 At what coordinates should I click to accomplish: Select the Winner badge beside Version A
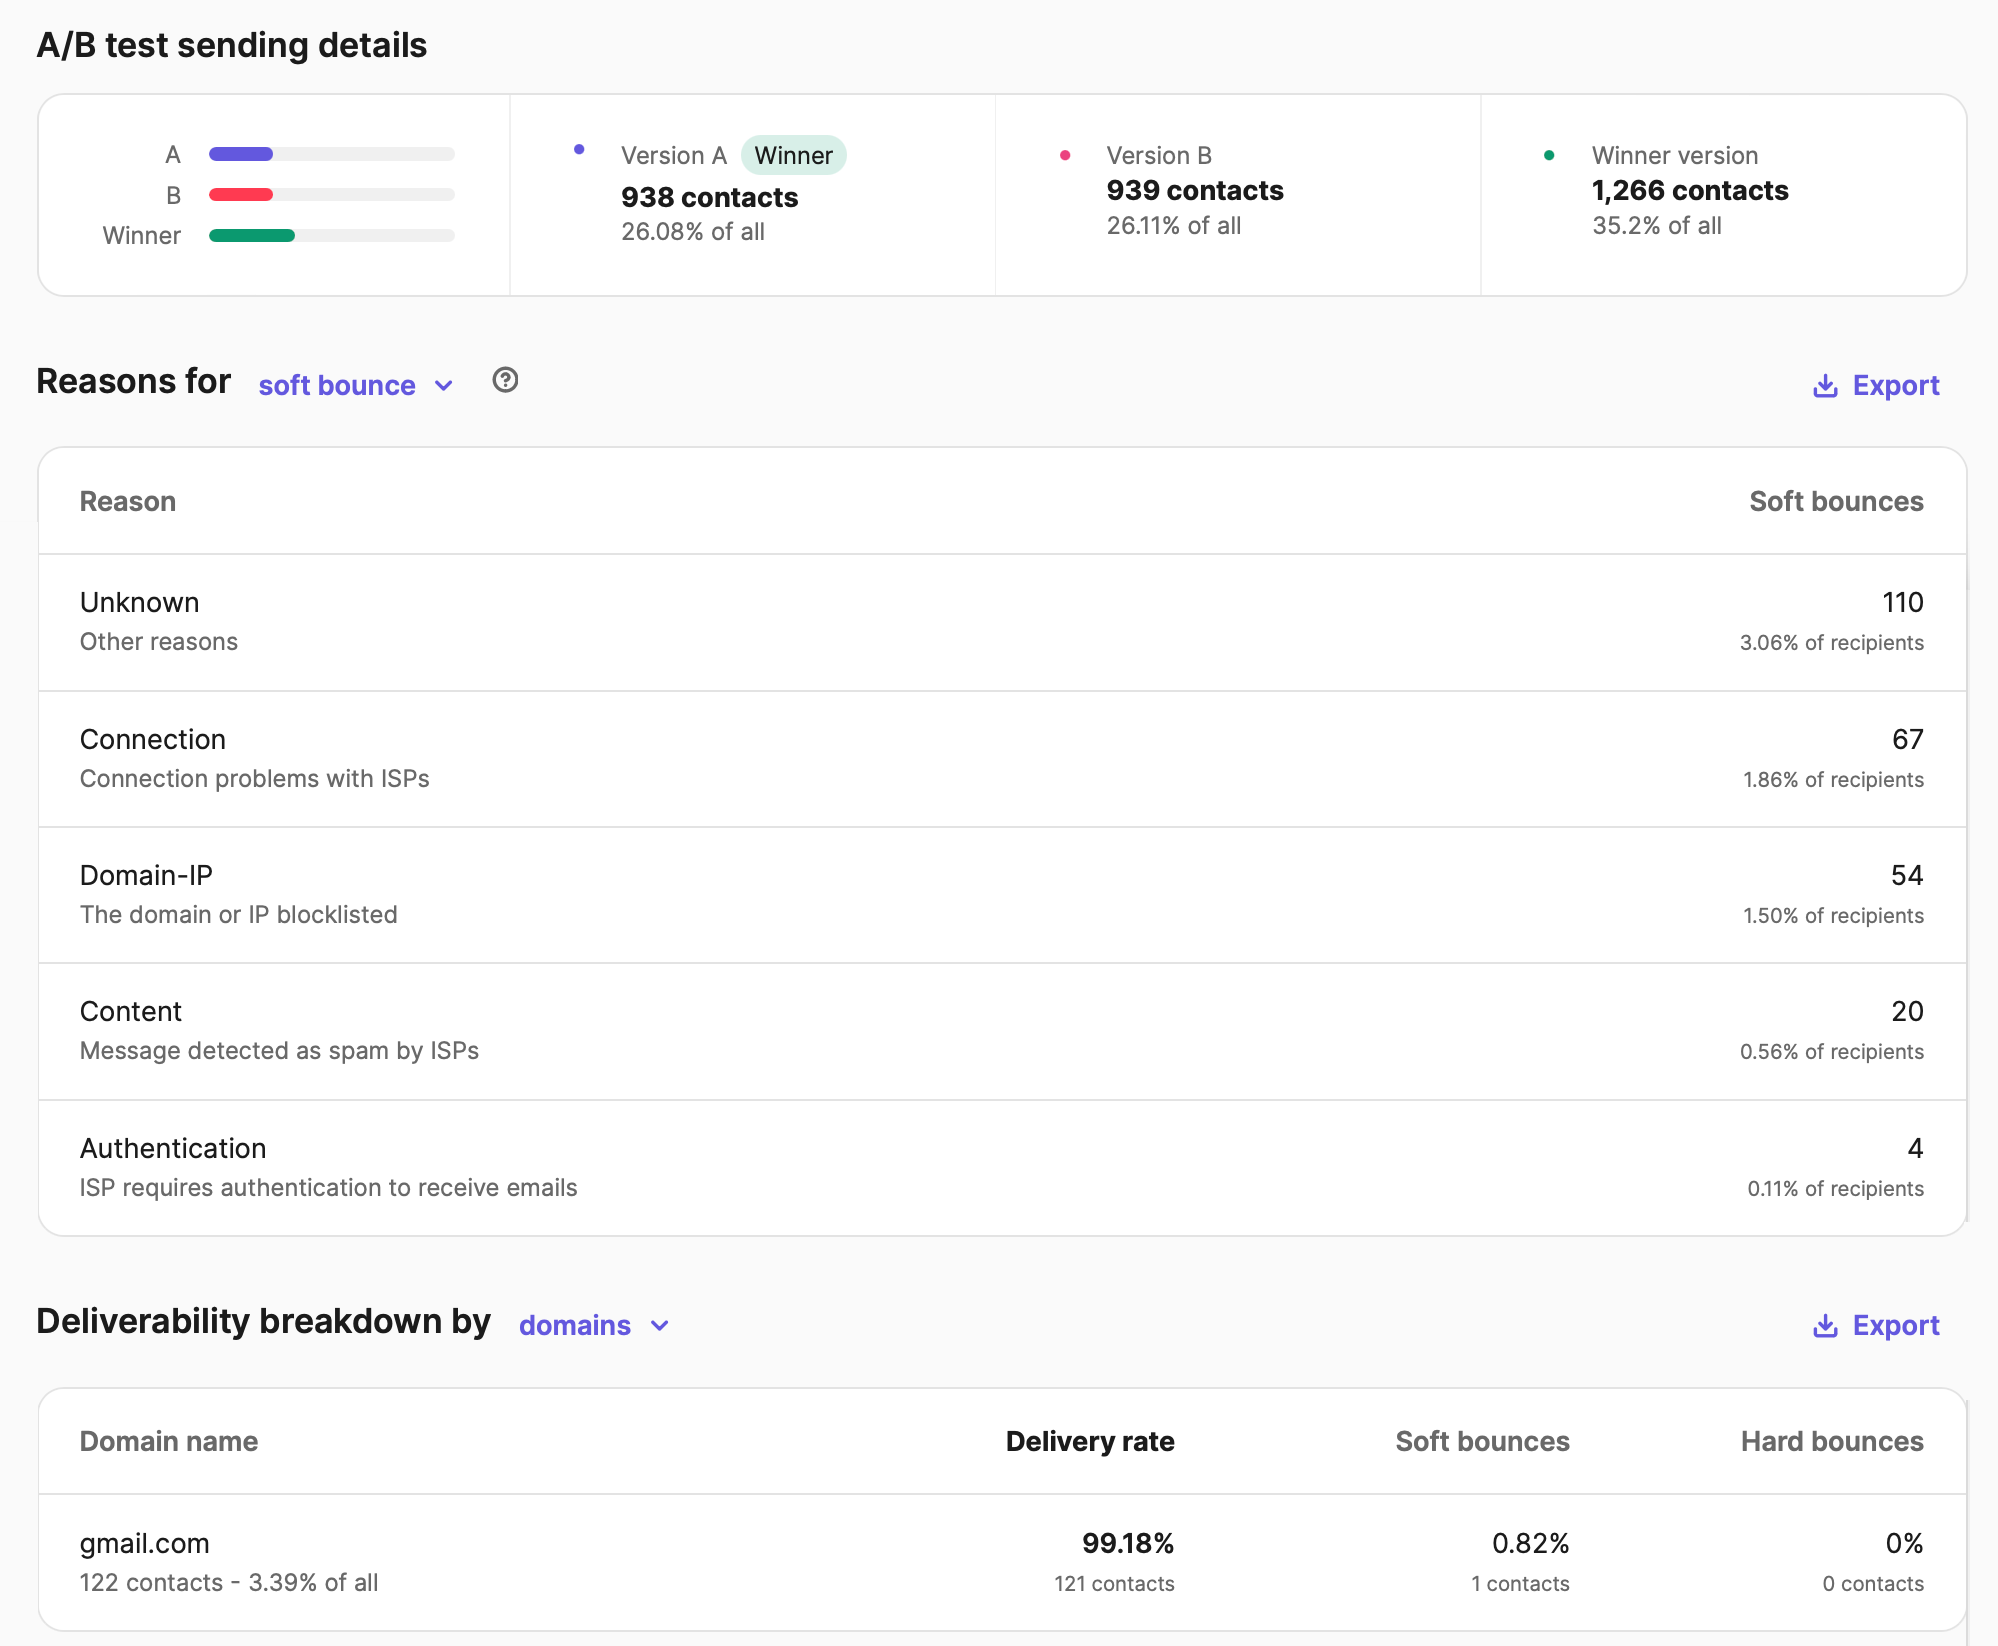tap(793, 155)
